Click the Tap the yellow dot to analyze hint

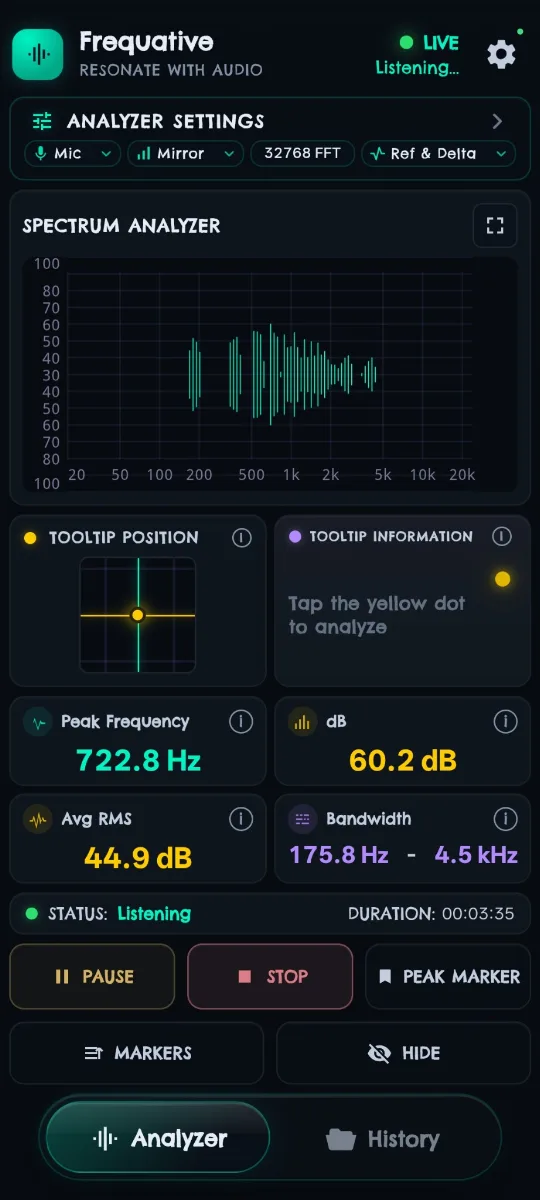coord(377,615)
